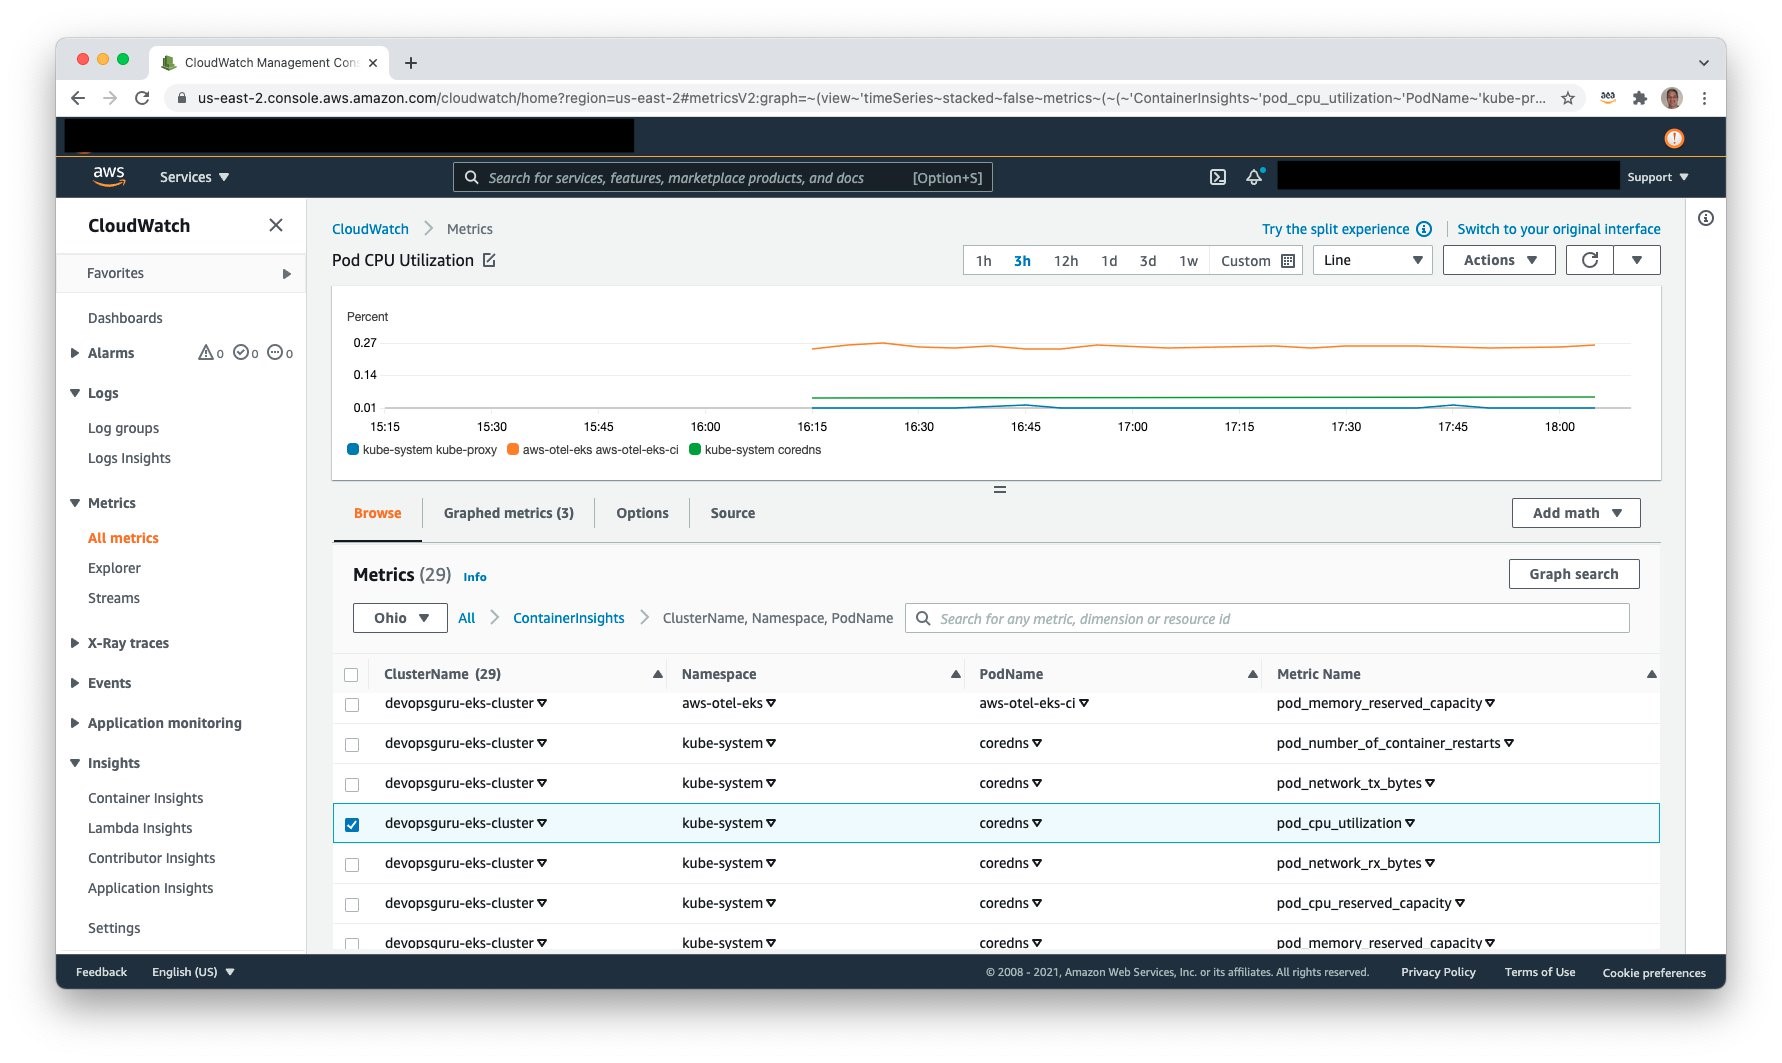Viewport: 1782px width, 1063px height.
Task: Edit the Pod CPU Utilization graph title
Action: click(x=489, y=260)
